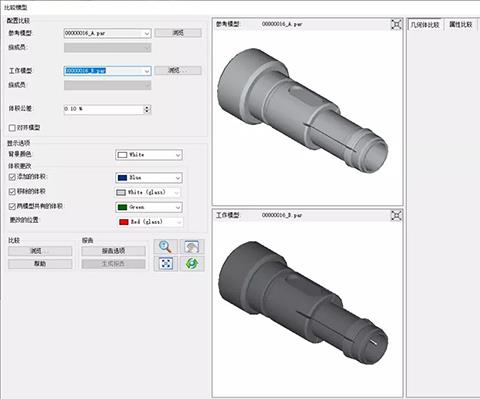The width and height of the screenshot is (480, 399).
Task: Maximize the reference model 00000016_A.par preview
Action: 396,24
